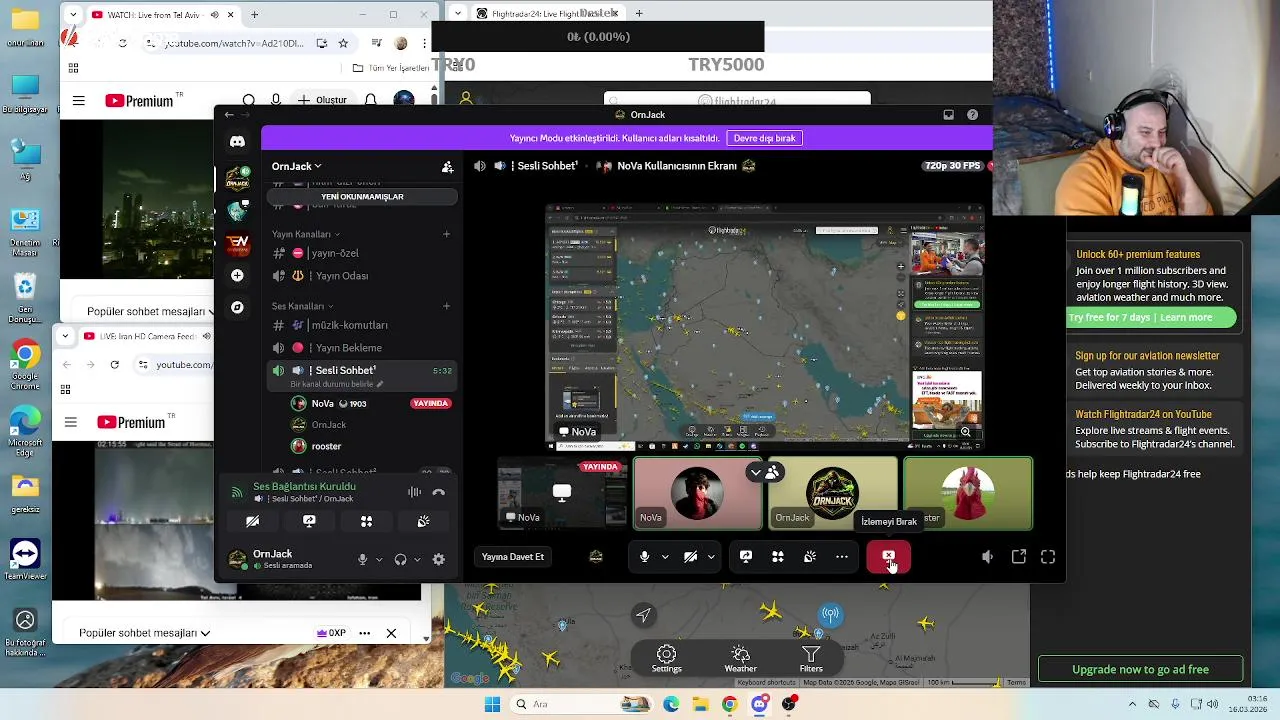Adjust stream volume speaker icon

[987, 557]
